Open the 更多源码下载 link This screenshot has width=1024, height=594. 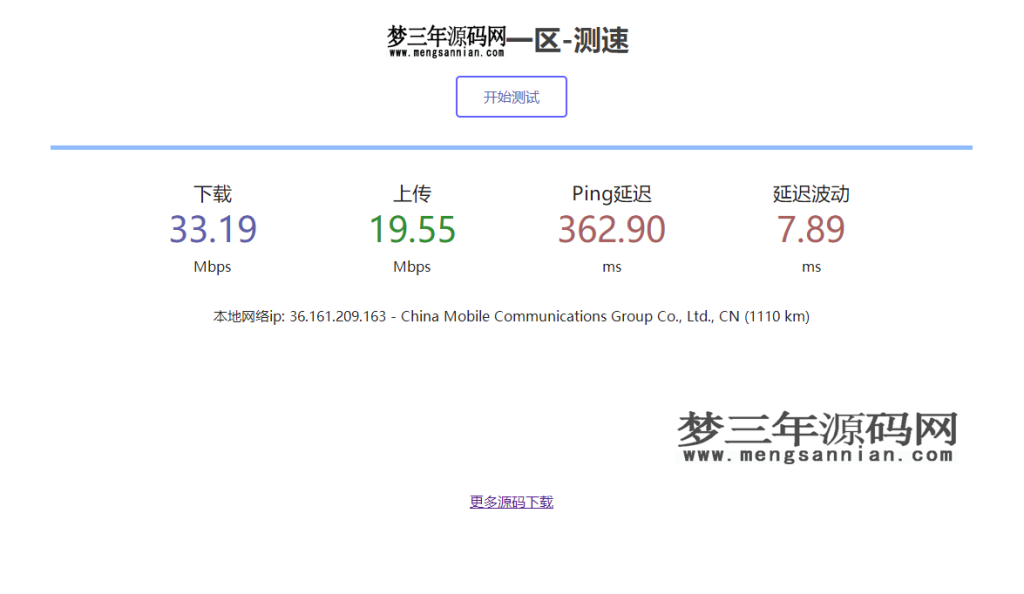[511, 502]
